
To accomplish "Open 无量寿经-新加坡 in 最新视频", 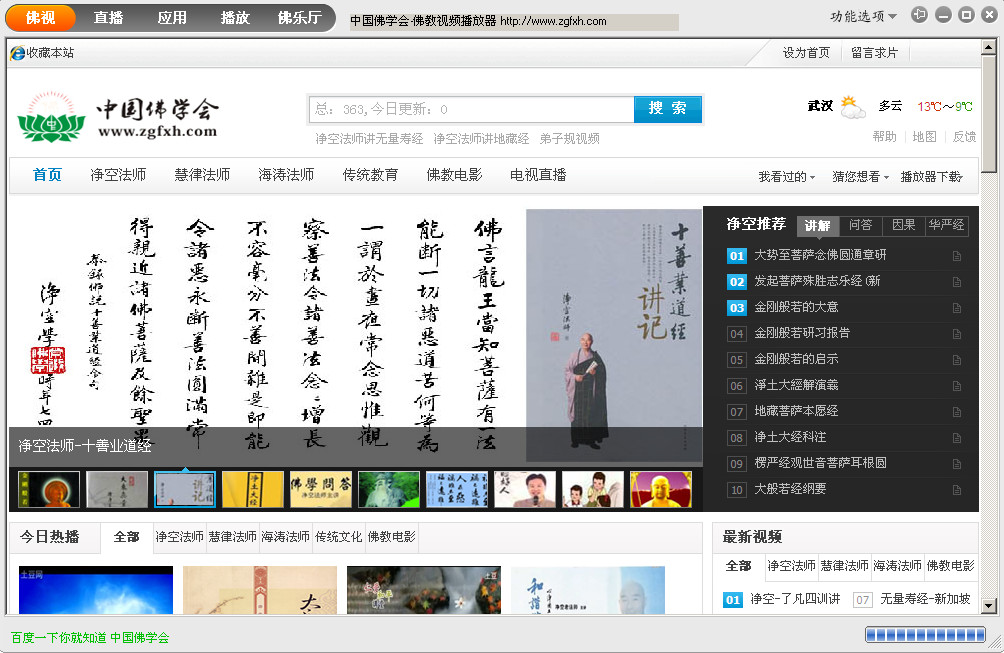I will [925, 599].
